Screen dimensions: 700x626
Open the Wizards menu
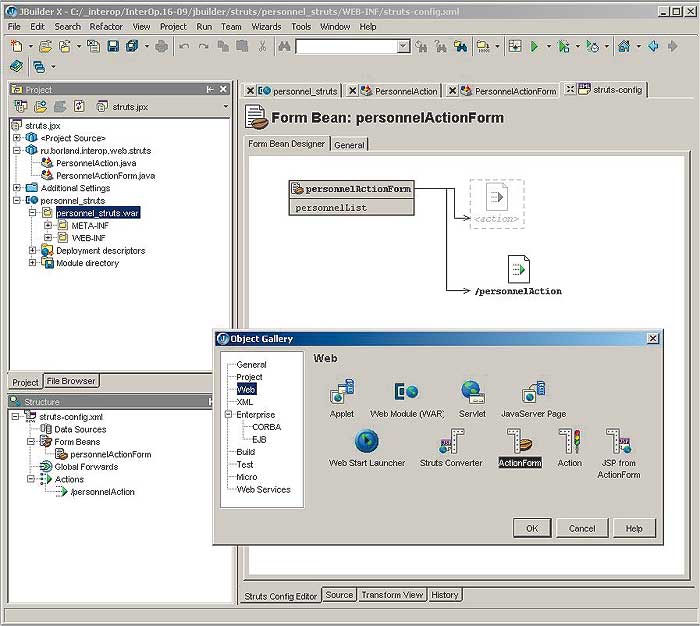[266, 26]
